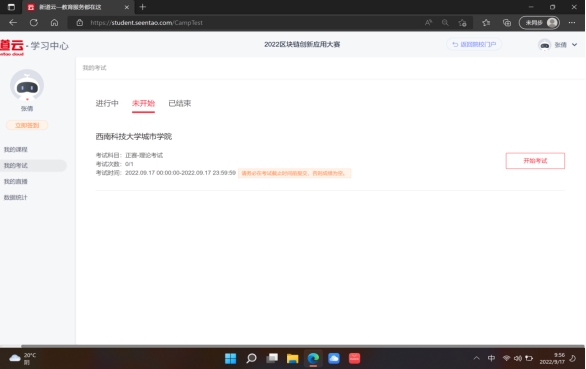This screenshot has width=586, height=369.
Task: Open the zoom magnifier in address bar
Action: (x=445, y=22)
